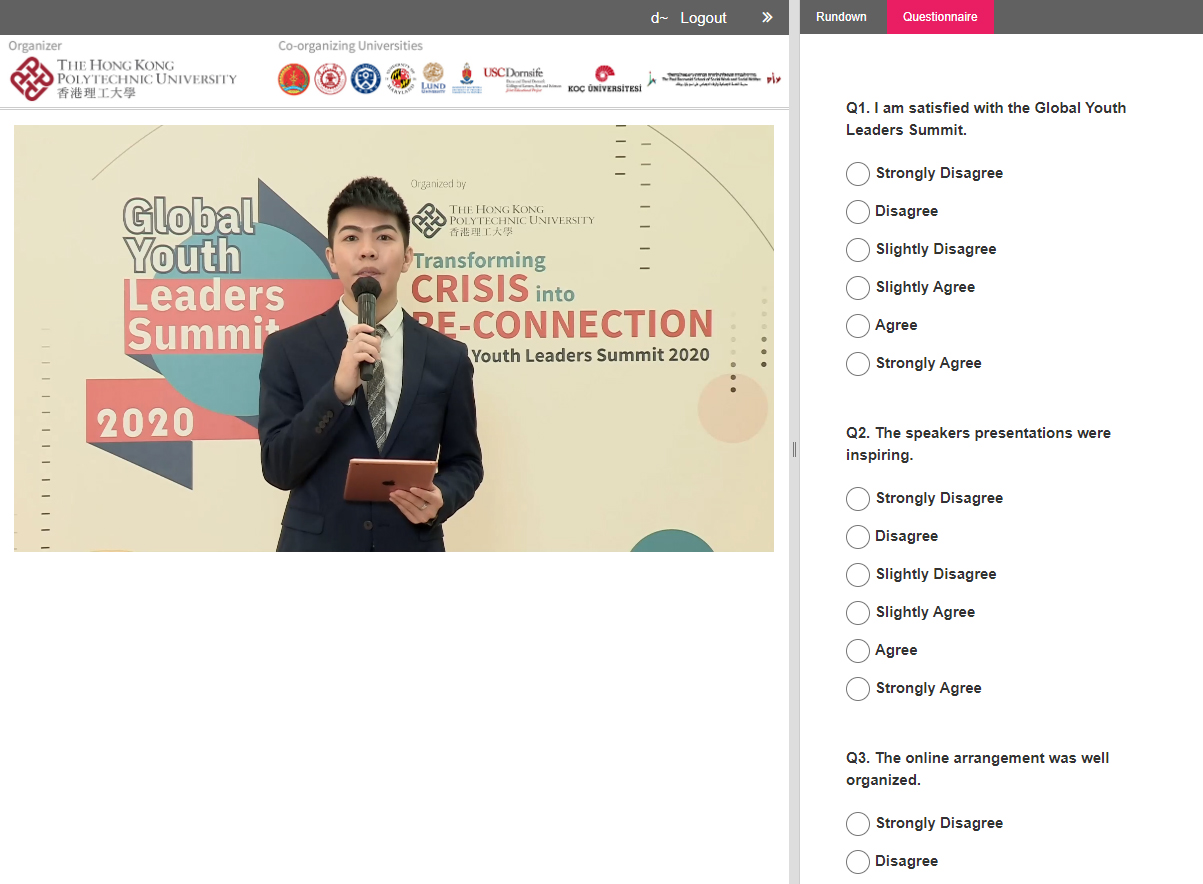Viewport: 1203px width, 884px height.
Task: Click the Logout link
Action: (x=703, y=18)
